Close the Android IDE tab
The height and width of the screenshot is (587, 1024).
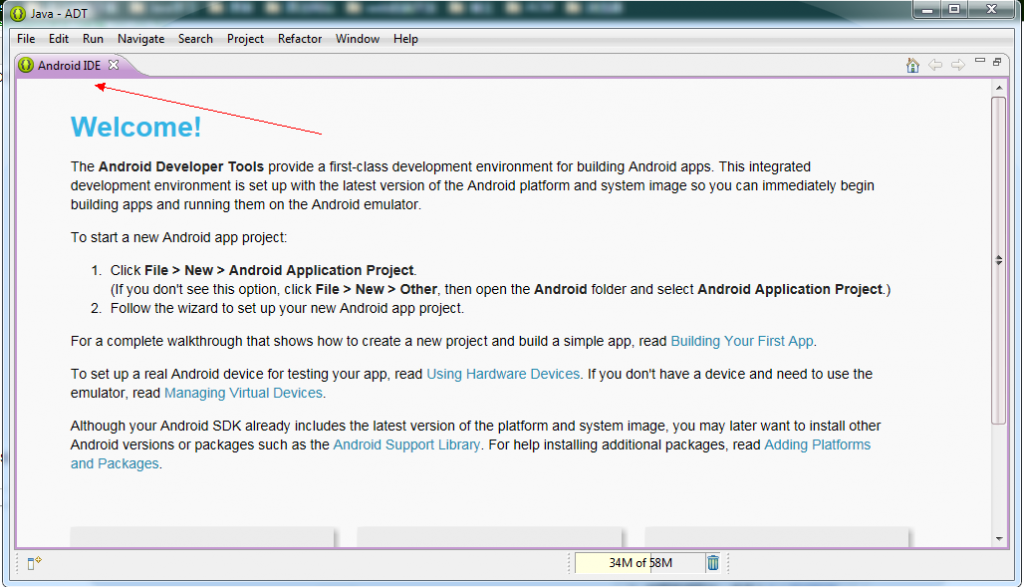114,65
